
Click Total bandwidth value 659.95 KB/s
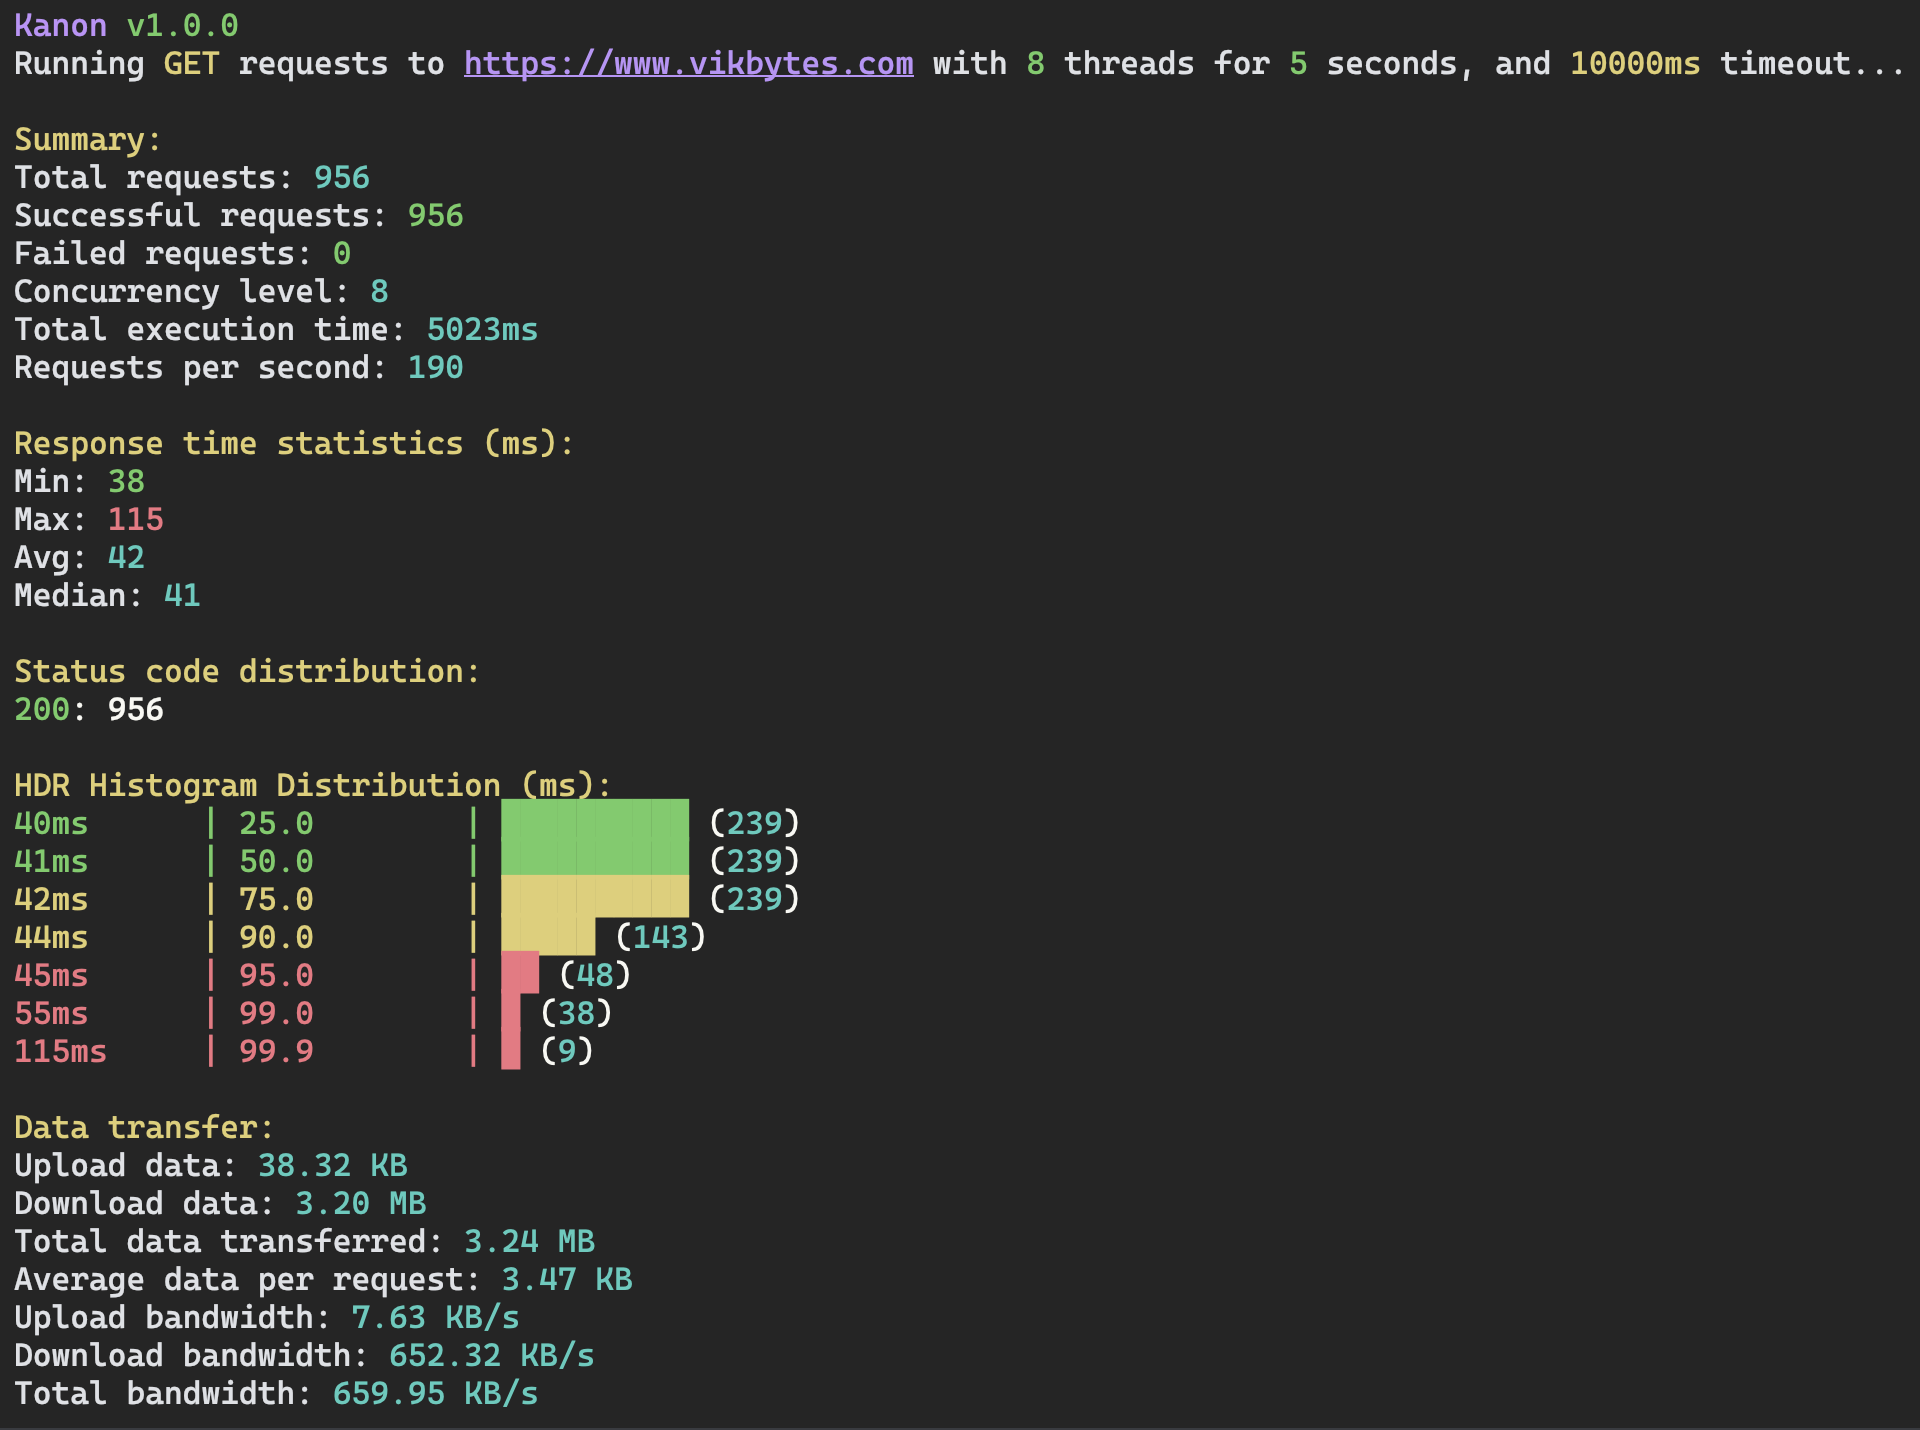tap(435, 1394)
